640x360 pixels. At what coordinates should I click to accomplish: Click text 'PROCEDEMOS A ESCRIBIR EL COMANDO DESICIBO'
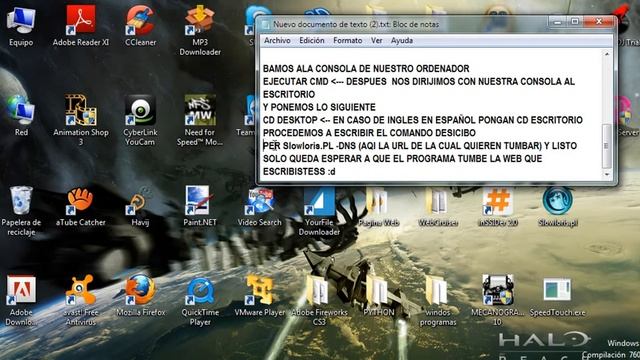[x=369, y=133]
